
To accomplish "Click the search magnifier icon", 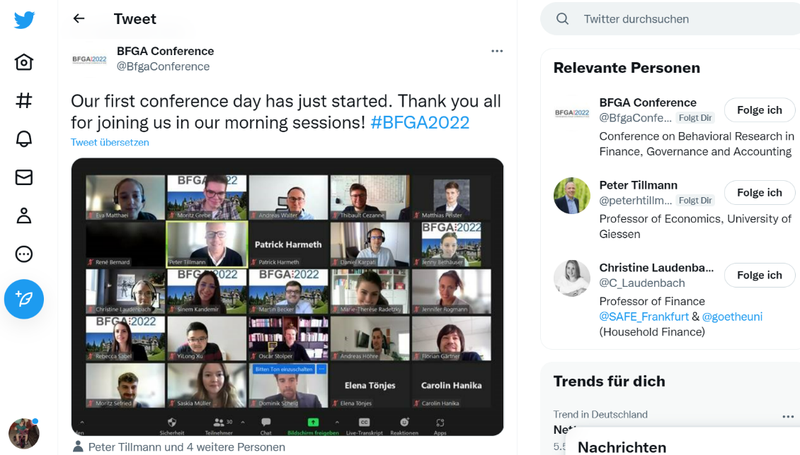I will pyautogui.click(x=562, y=19).
